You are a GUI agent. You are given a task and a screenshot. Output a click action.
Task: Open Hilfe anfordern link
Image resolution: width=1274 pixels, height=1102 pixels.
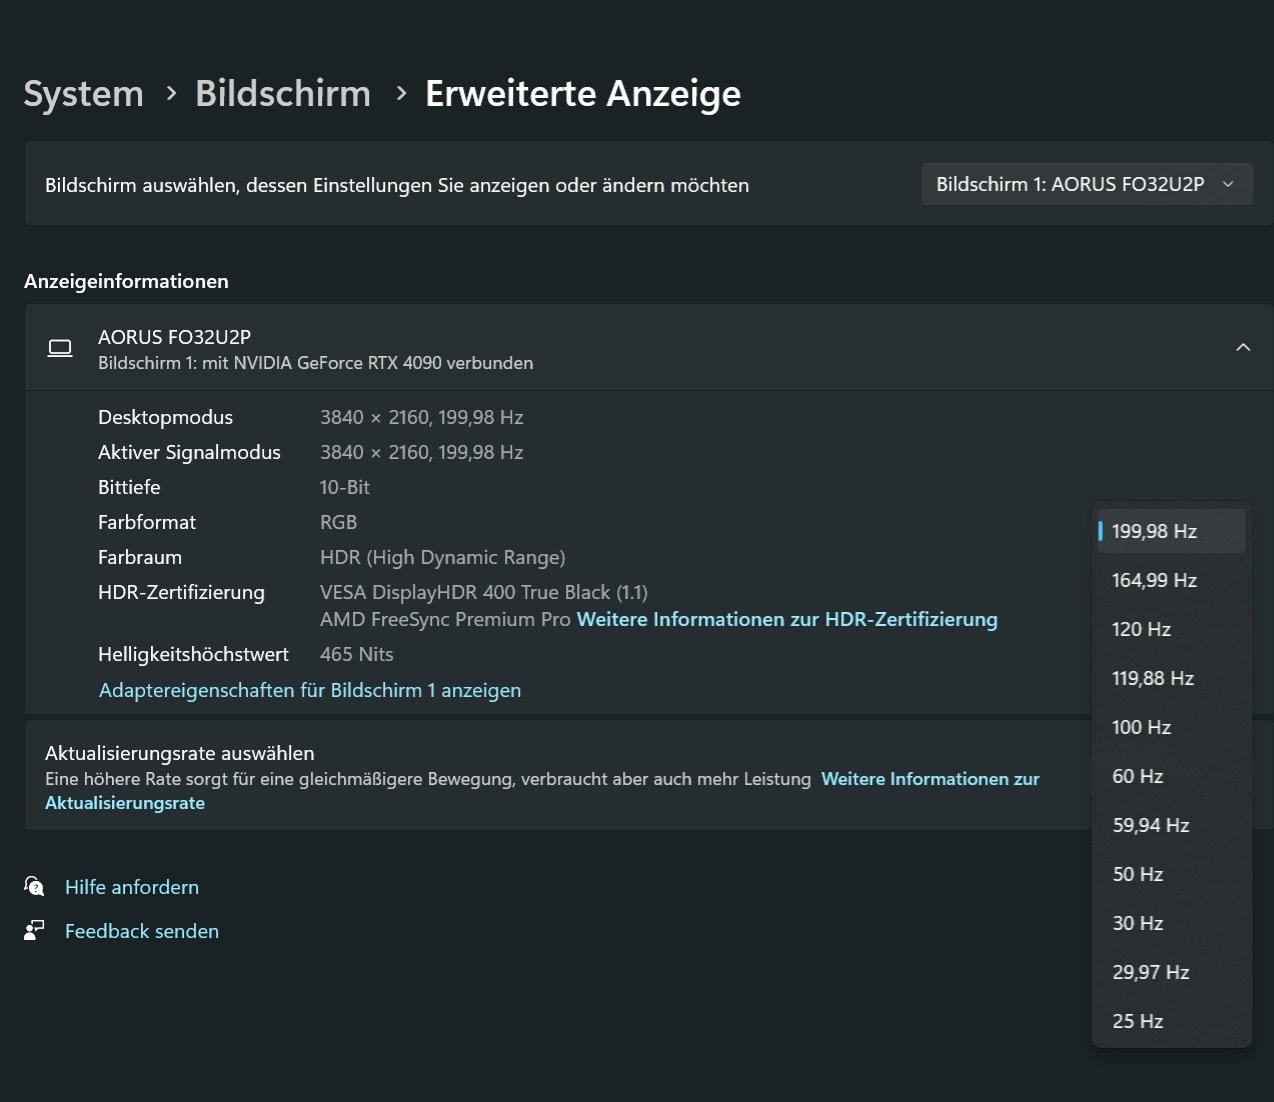pos(132,887)
